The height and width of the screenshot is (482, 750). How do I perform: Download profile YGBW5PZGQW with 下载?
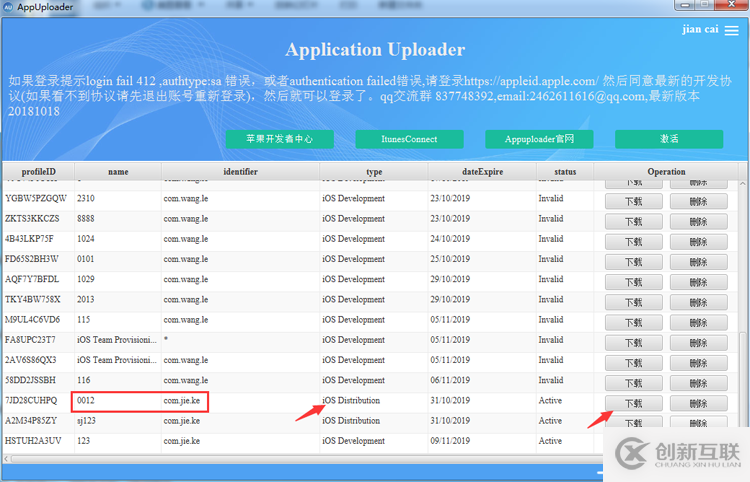point(634,202)
